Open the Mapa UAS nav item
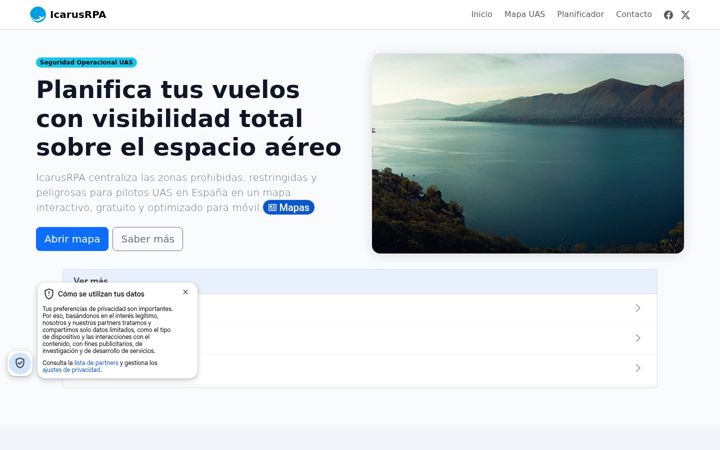 pyautogui.click(x=524, y=14)
